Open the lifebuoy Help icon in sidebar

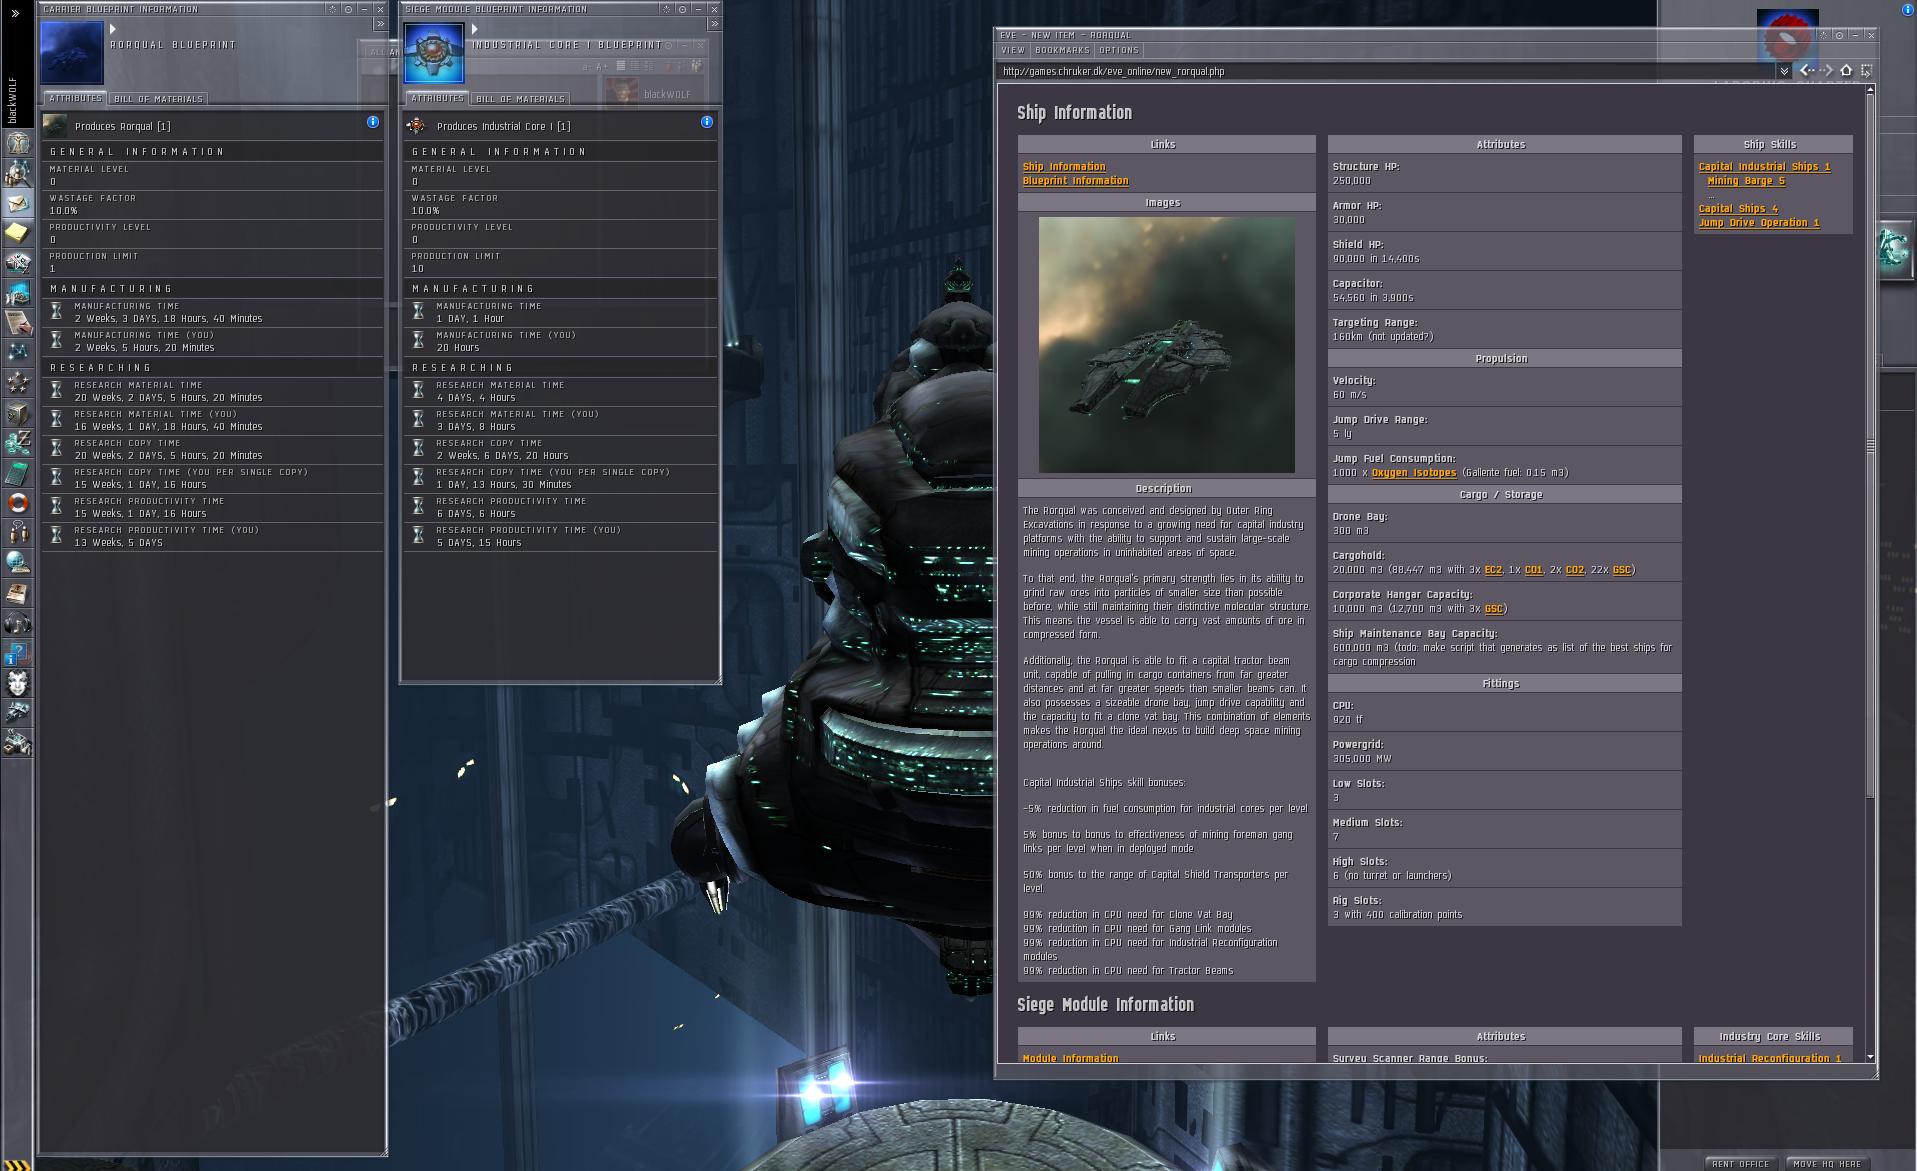(17, 503)
